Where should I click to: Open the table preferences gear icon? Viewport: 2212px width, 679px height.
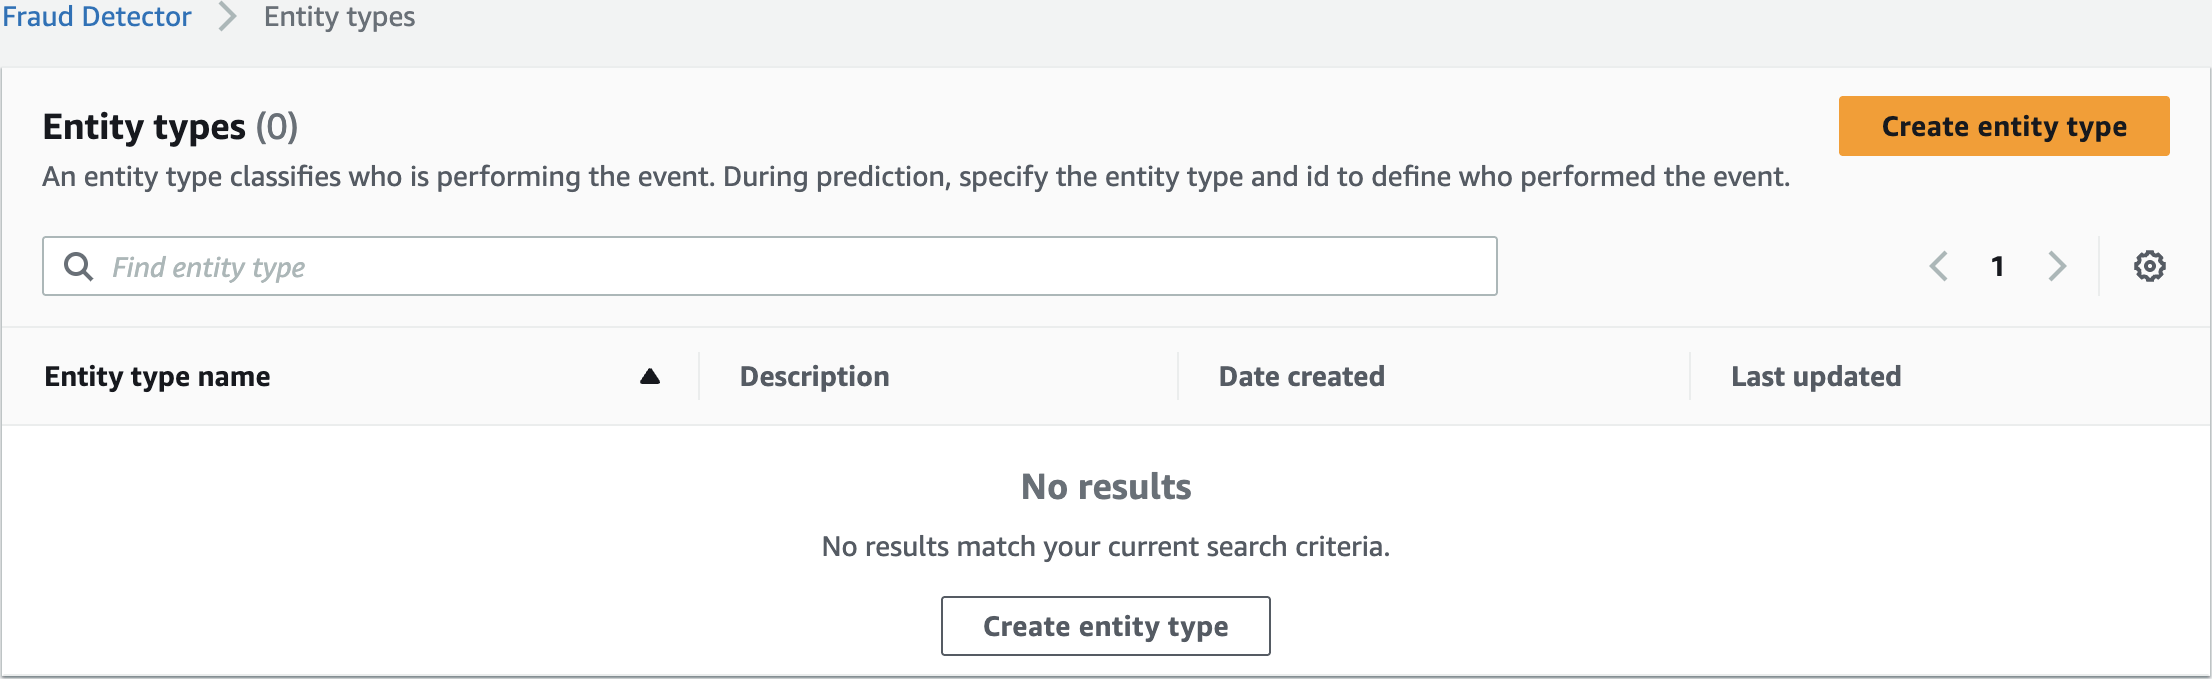click(2149, 266)
